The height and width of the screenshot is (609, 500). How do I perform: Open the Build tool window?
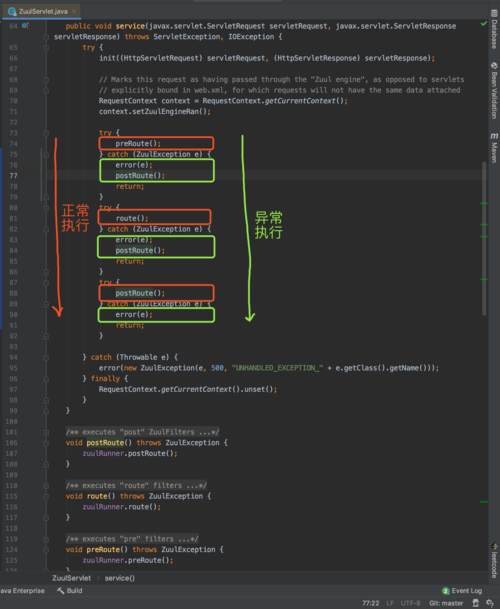[70, 591]
